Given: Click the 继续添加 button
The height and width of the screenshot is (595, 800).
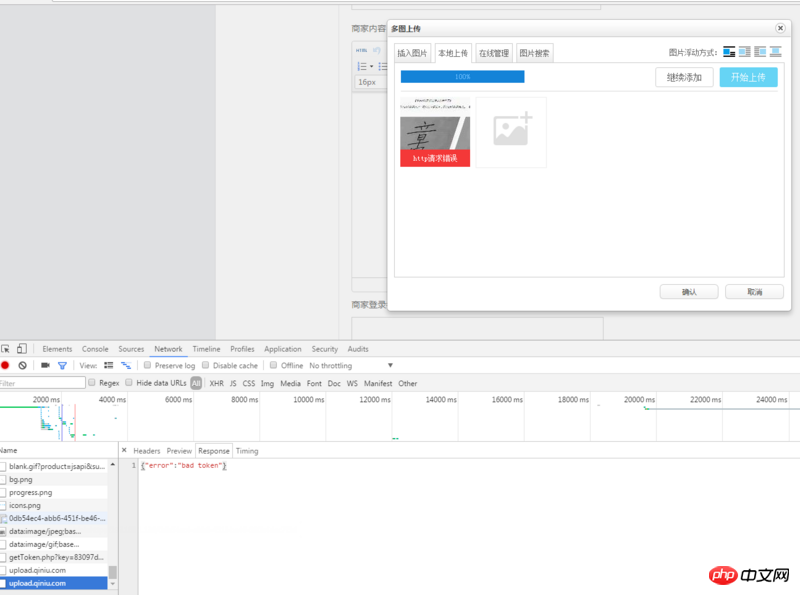Looking at the screenshot, I should [684, 77].
